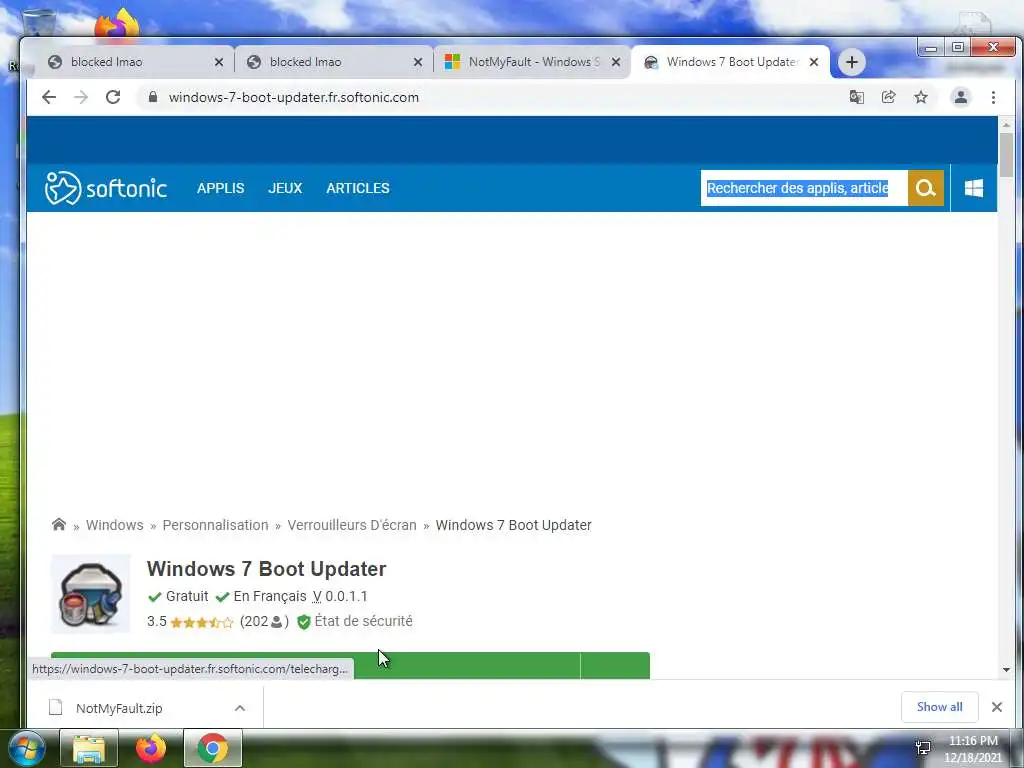Open the Windows Start menu
Viewport: 1024px width, 768px height.
27,748
